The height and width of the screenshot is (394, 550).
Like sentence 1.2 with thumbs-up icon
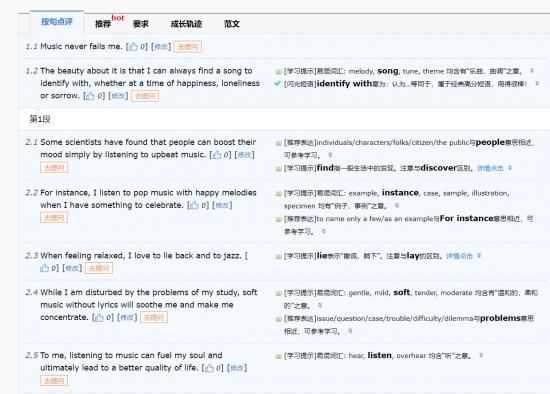click(x=90, y=96)
